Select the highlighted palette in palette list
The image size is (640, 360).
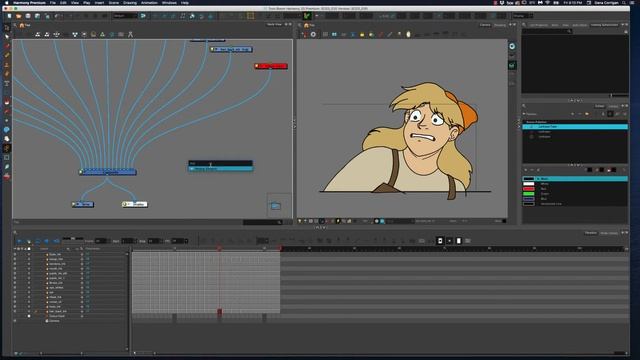pyautogui.click(x=575, y=127)
